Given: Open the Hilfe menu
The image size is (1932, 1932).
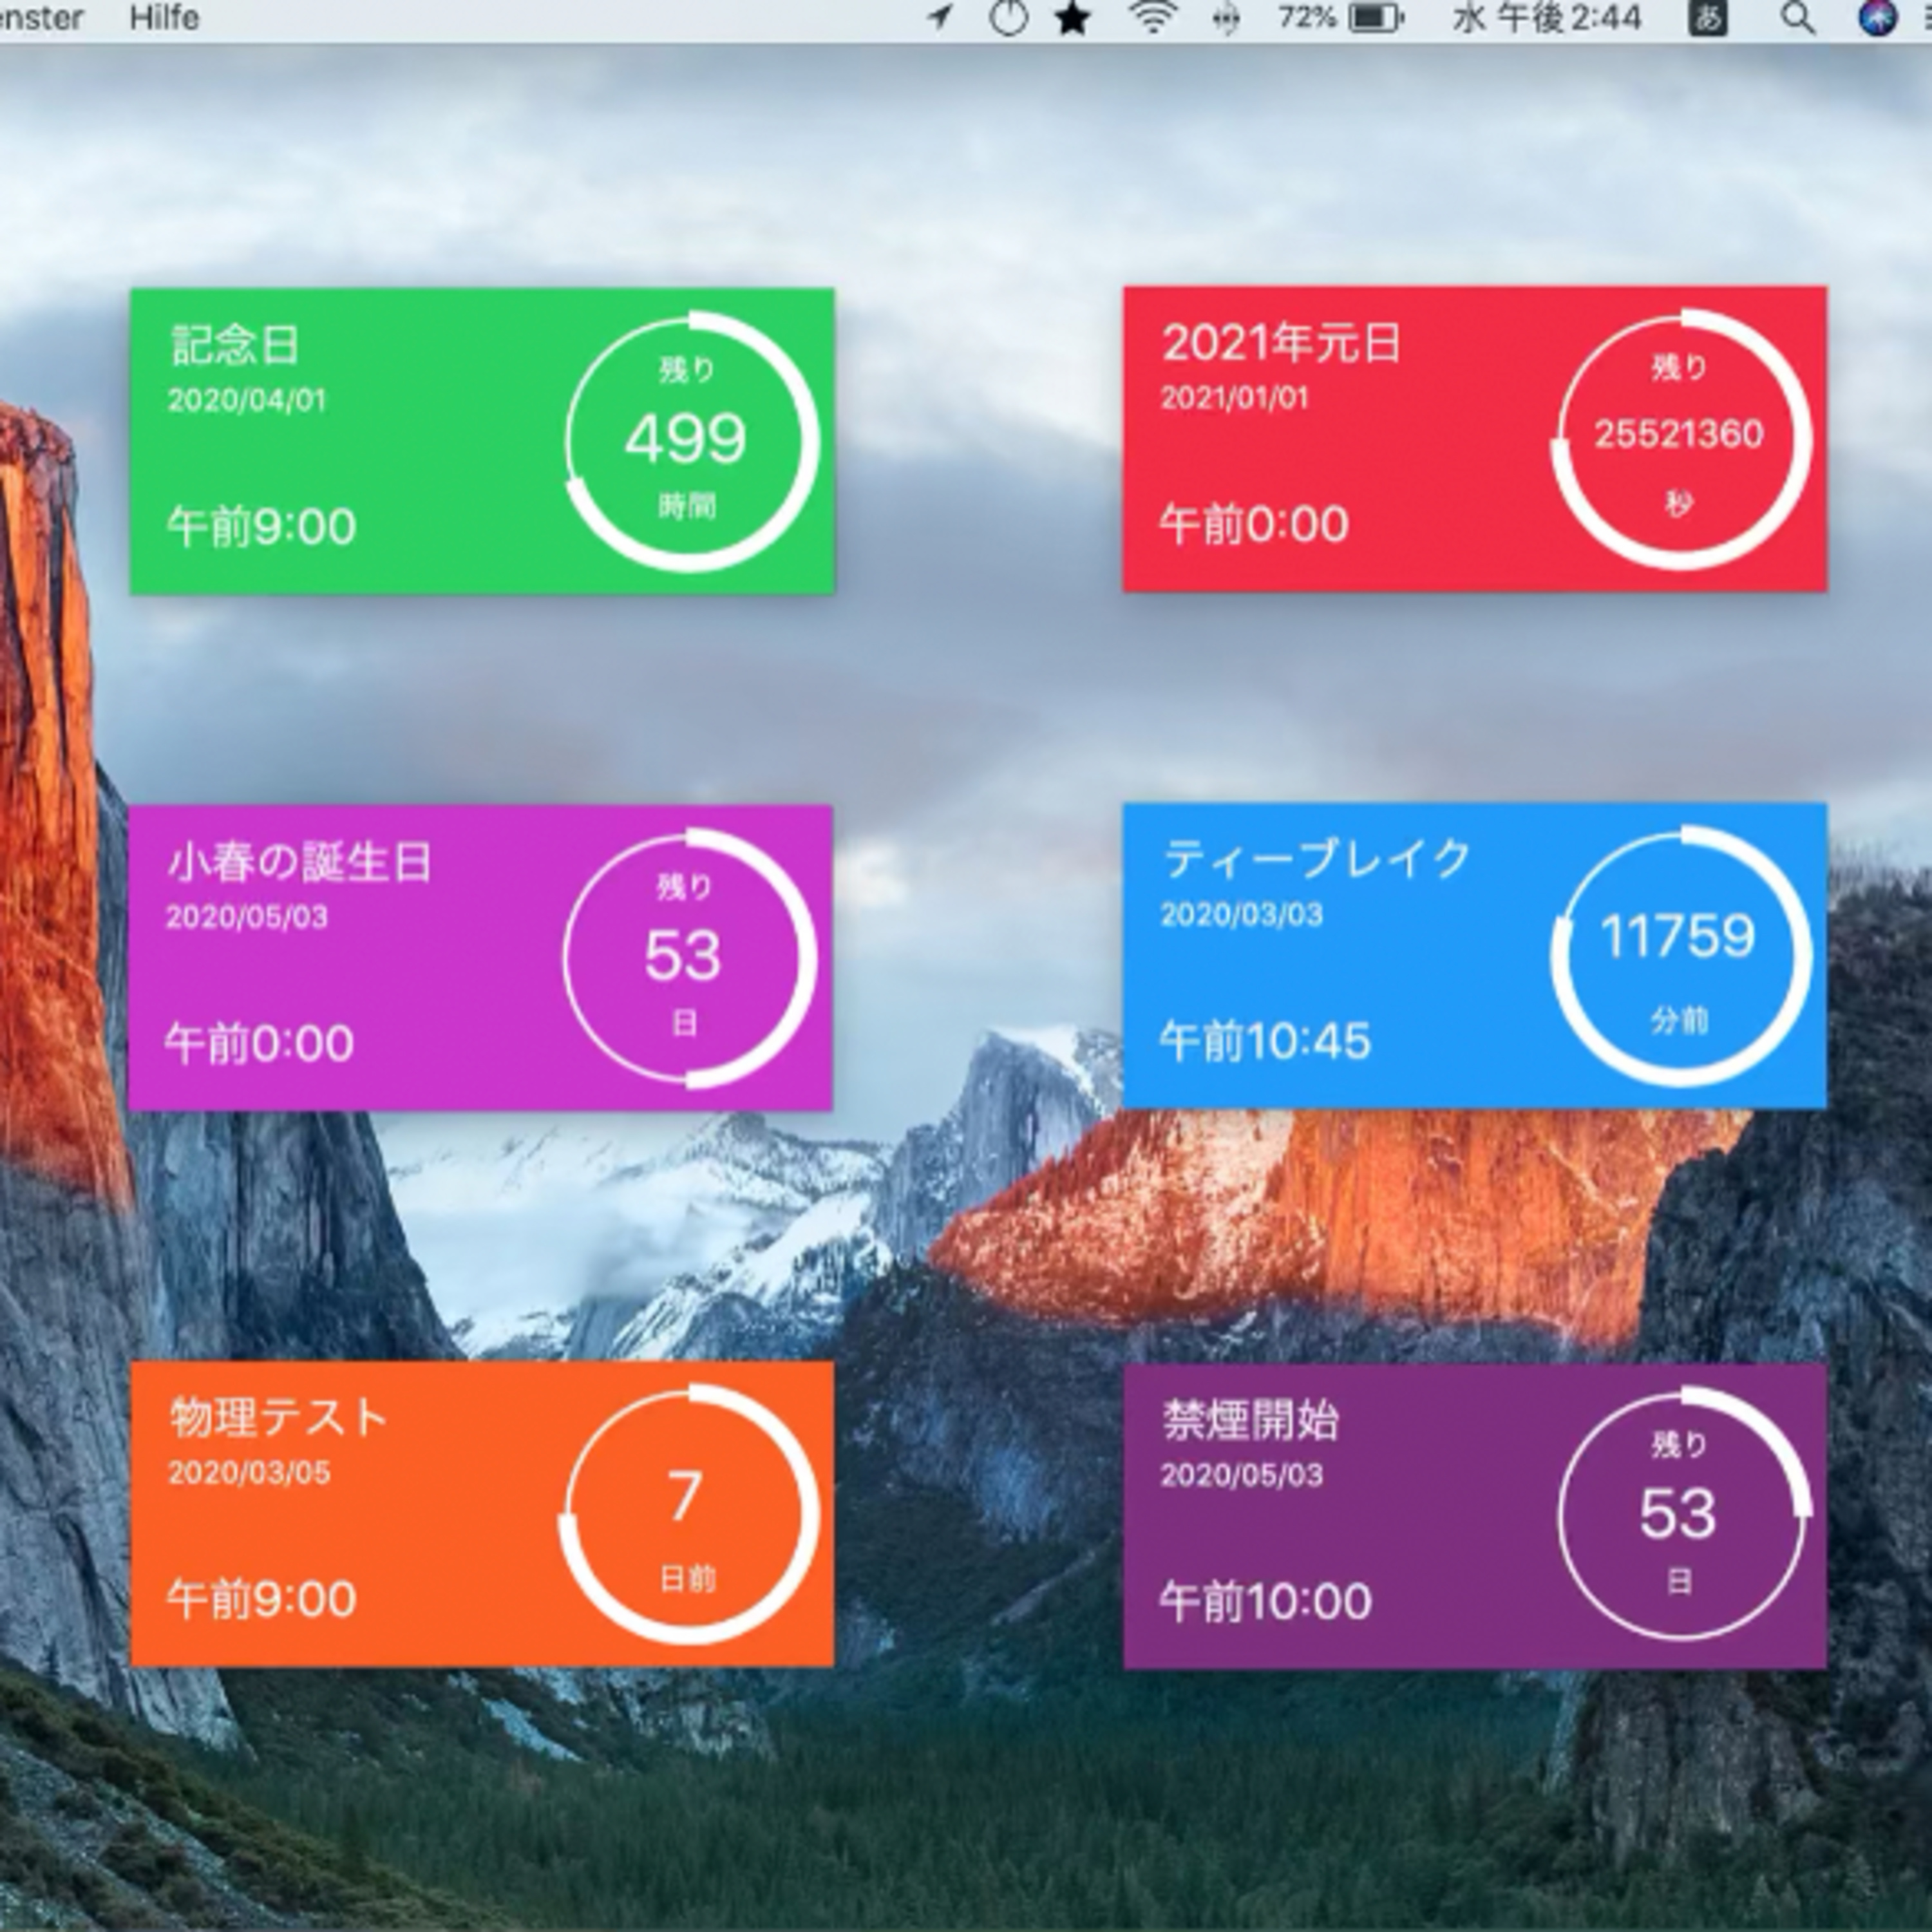Looking at the screenshot, I should coord(164,18).
